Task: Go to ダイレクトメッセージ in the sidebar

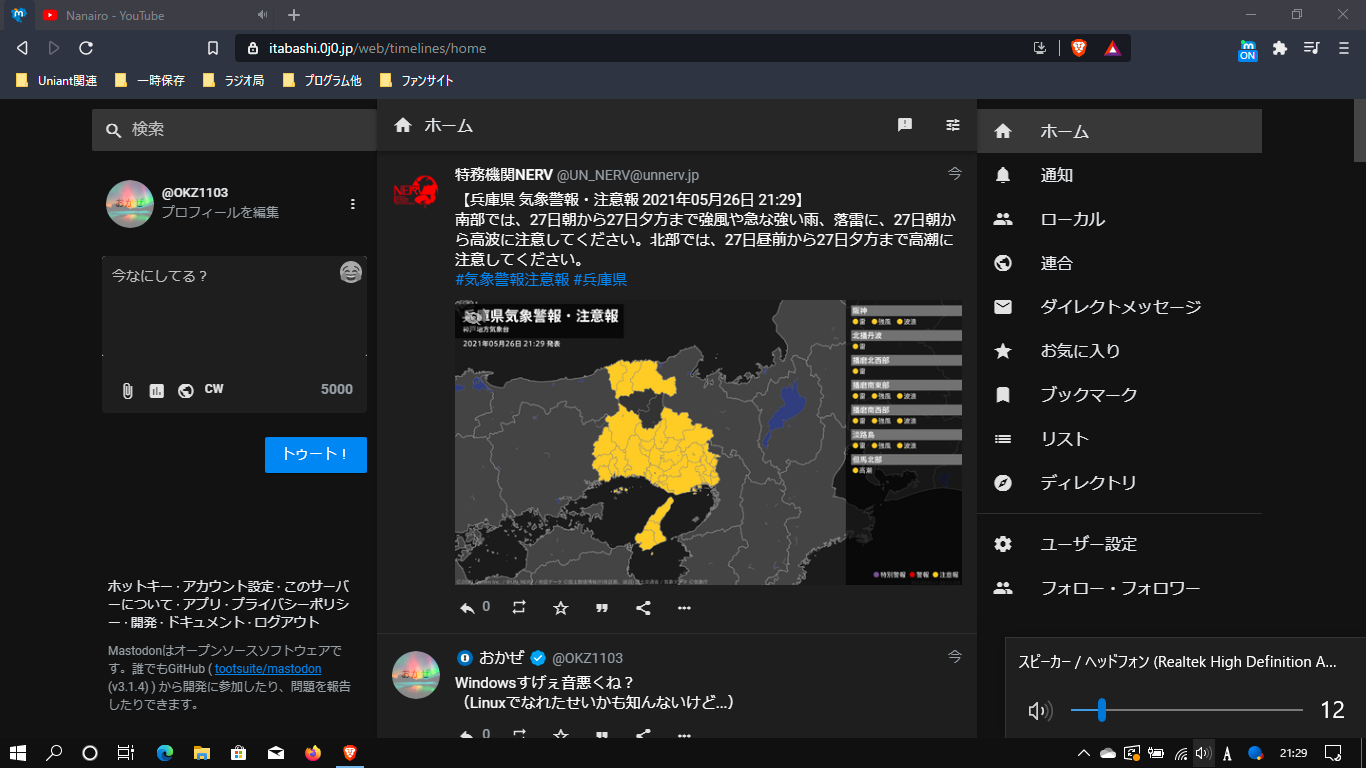Action: (x=1120, y=307)
